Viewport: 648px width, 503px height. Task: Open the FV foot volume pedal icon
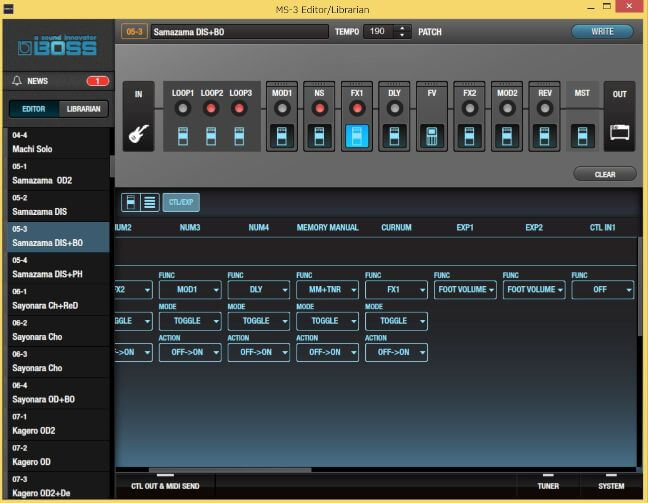(432, 136)
